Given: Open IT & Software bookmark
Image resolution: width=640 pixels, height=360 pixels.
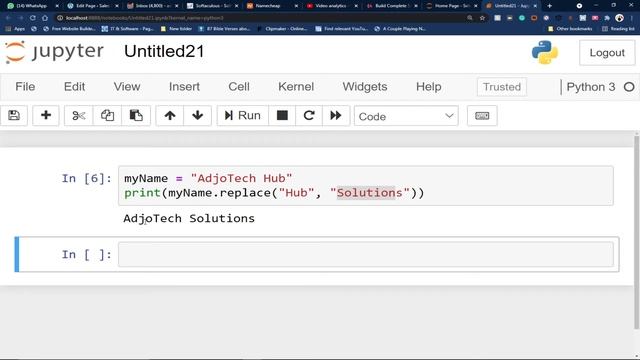Looking at the screenshot, I should pos(128,29).
